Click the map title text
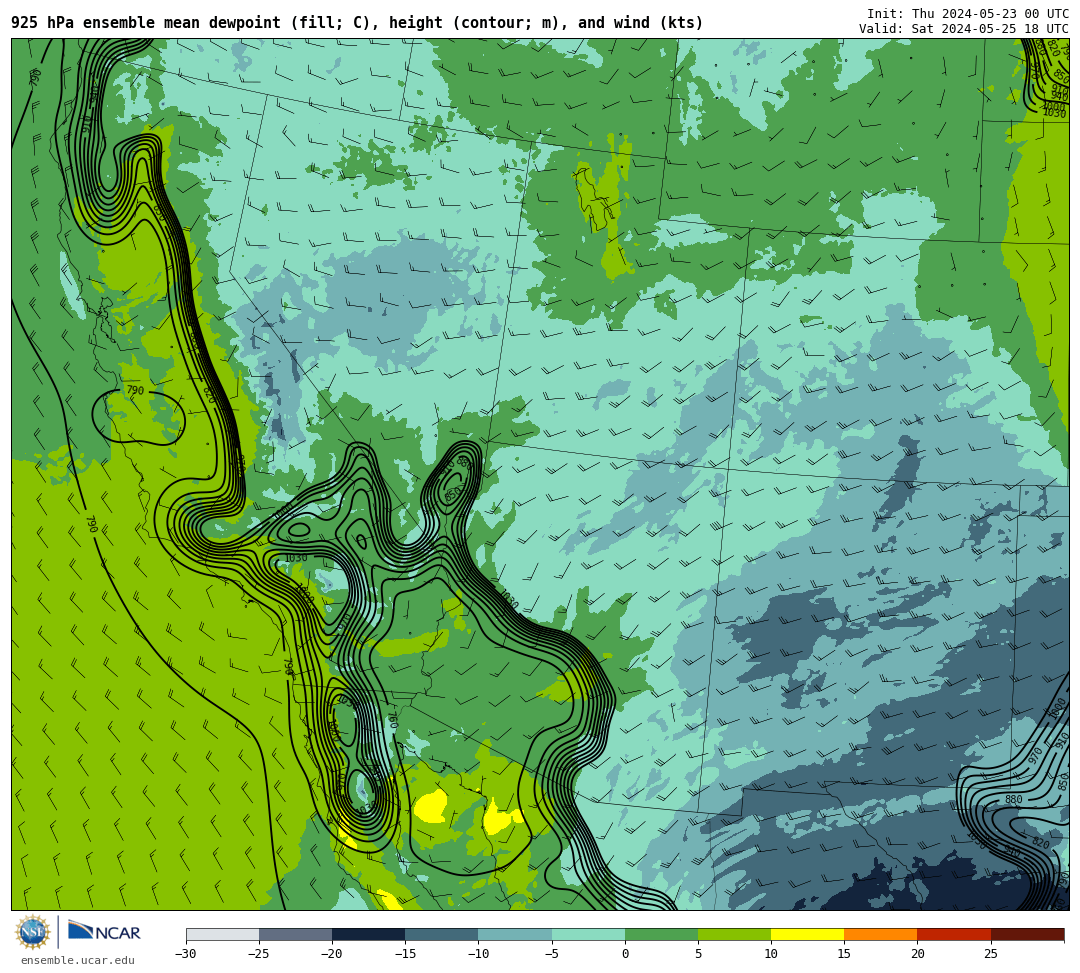The height and width of the screenshot is (973, 1080). 357,23
